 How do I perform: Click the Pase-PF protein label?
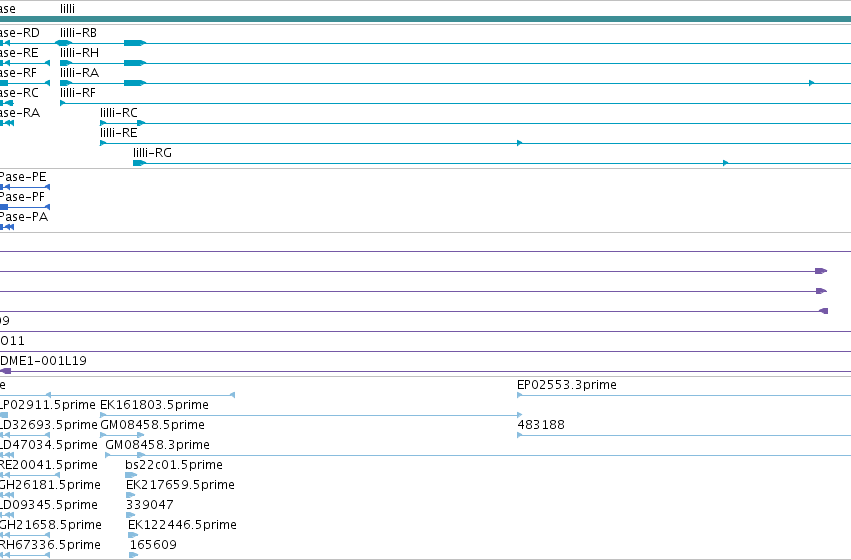point(22,197)
